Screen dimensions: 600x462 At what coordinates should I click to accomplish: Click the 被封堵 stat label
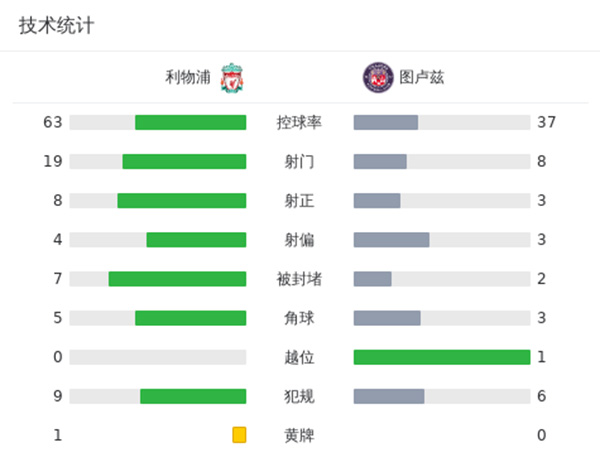click(x=299, y=279)
